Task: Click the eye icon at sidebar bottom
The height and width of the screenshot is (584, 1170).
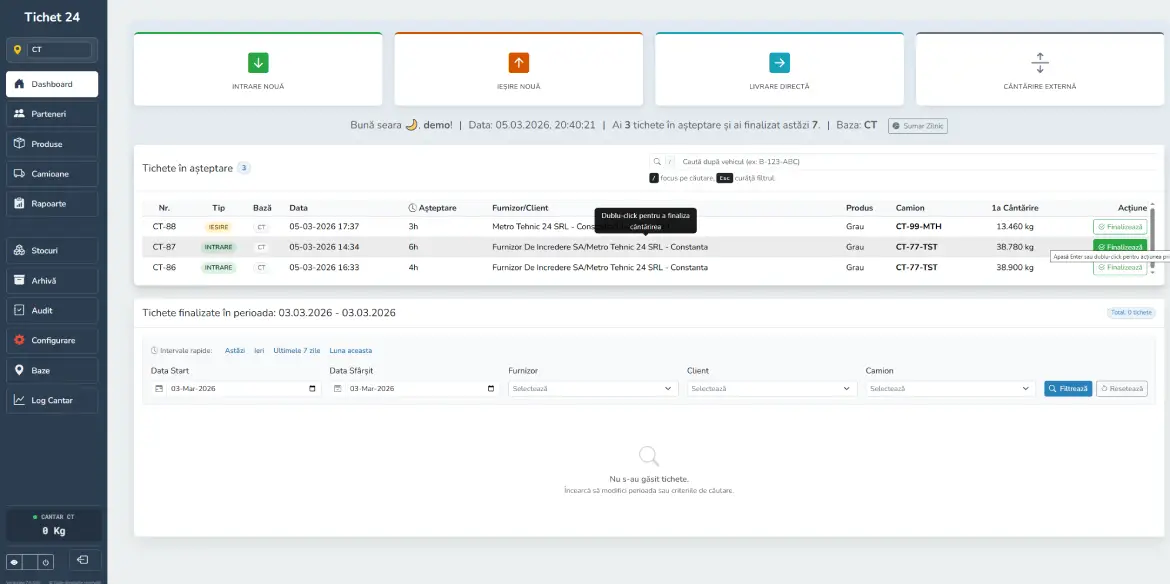Action: pyautogui.click(x=16, y=561)
